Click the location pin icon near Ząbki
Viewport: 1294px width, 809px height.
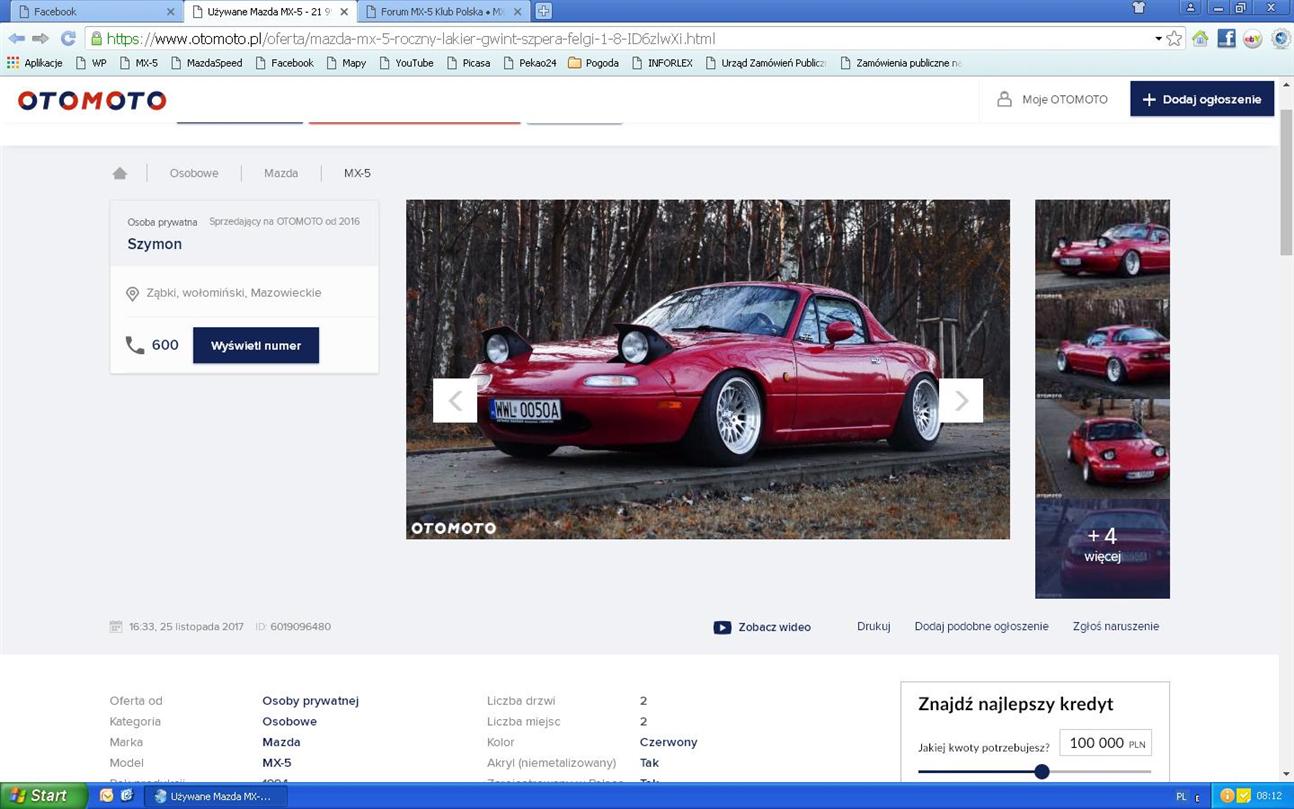pyautogui.click(x=132, y=294)
